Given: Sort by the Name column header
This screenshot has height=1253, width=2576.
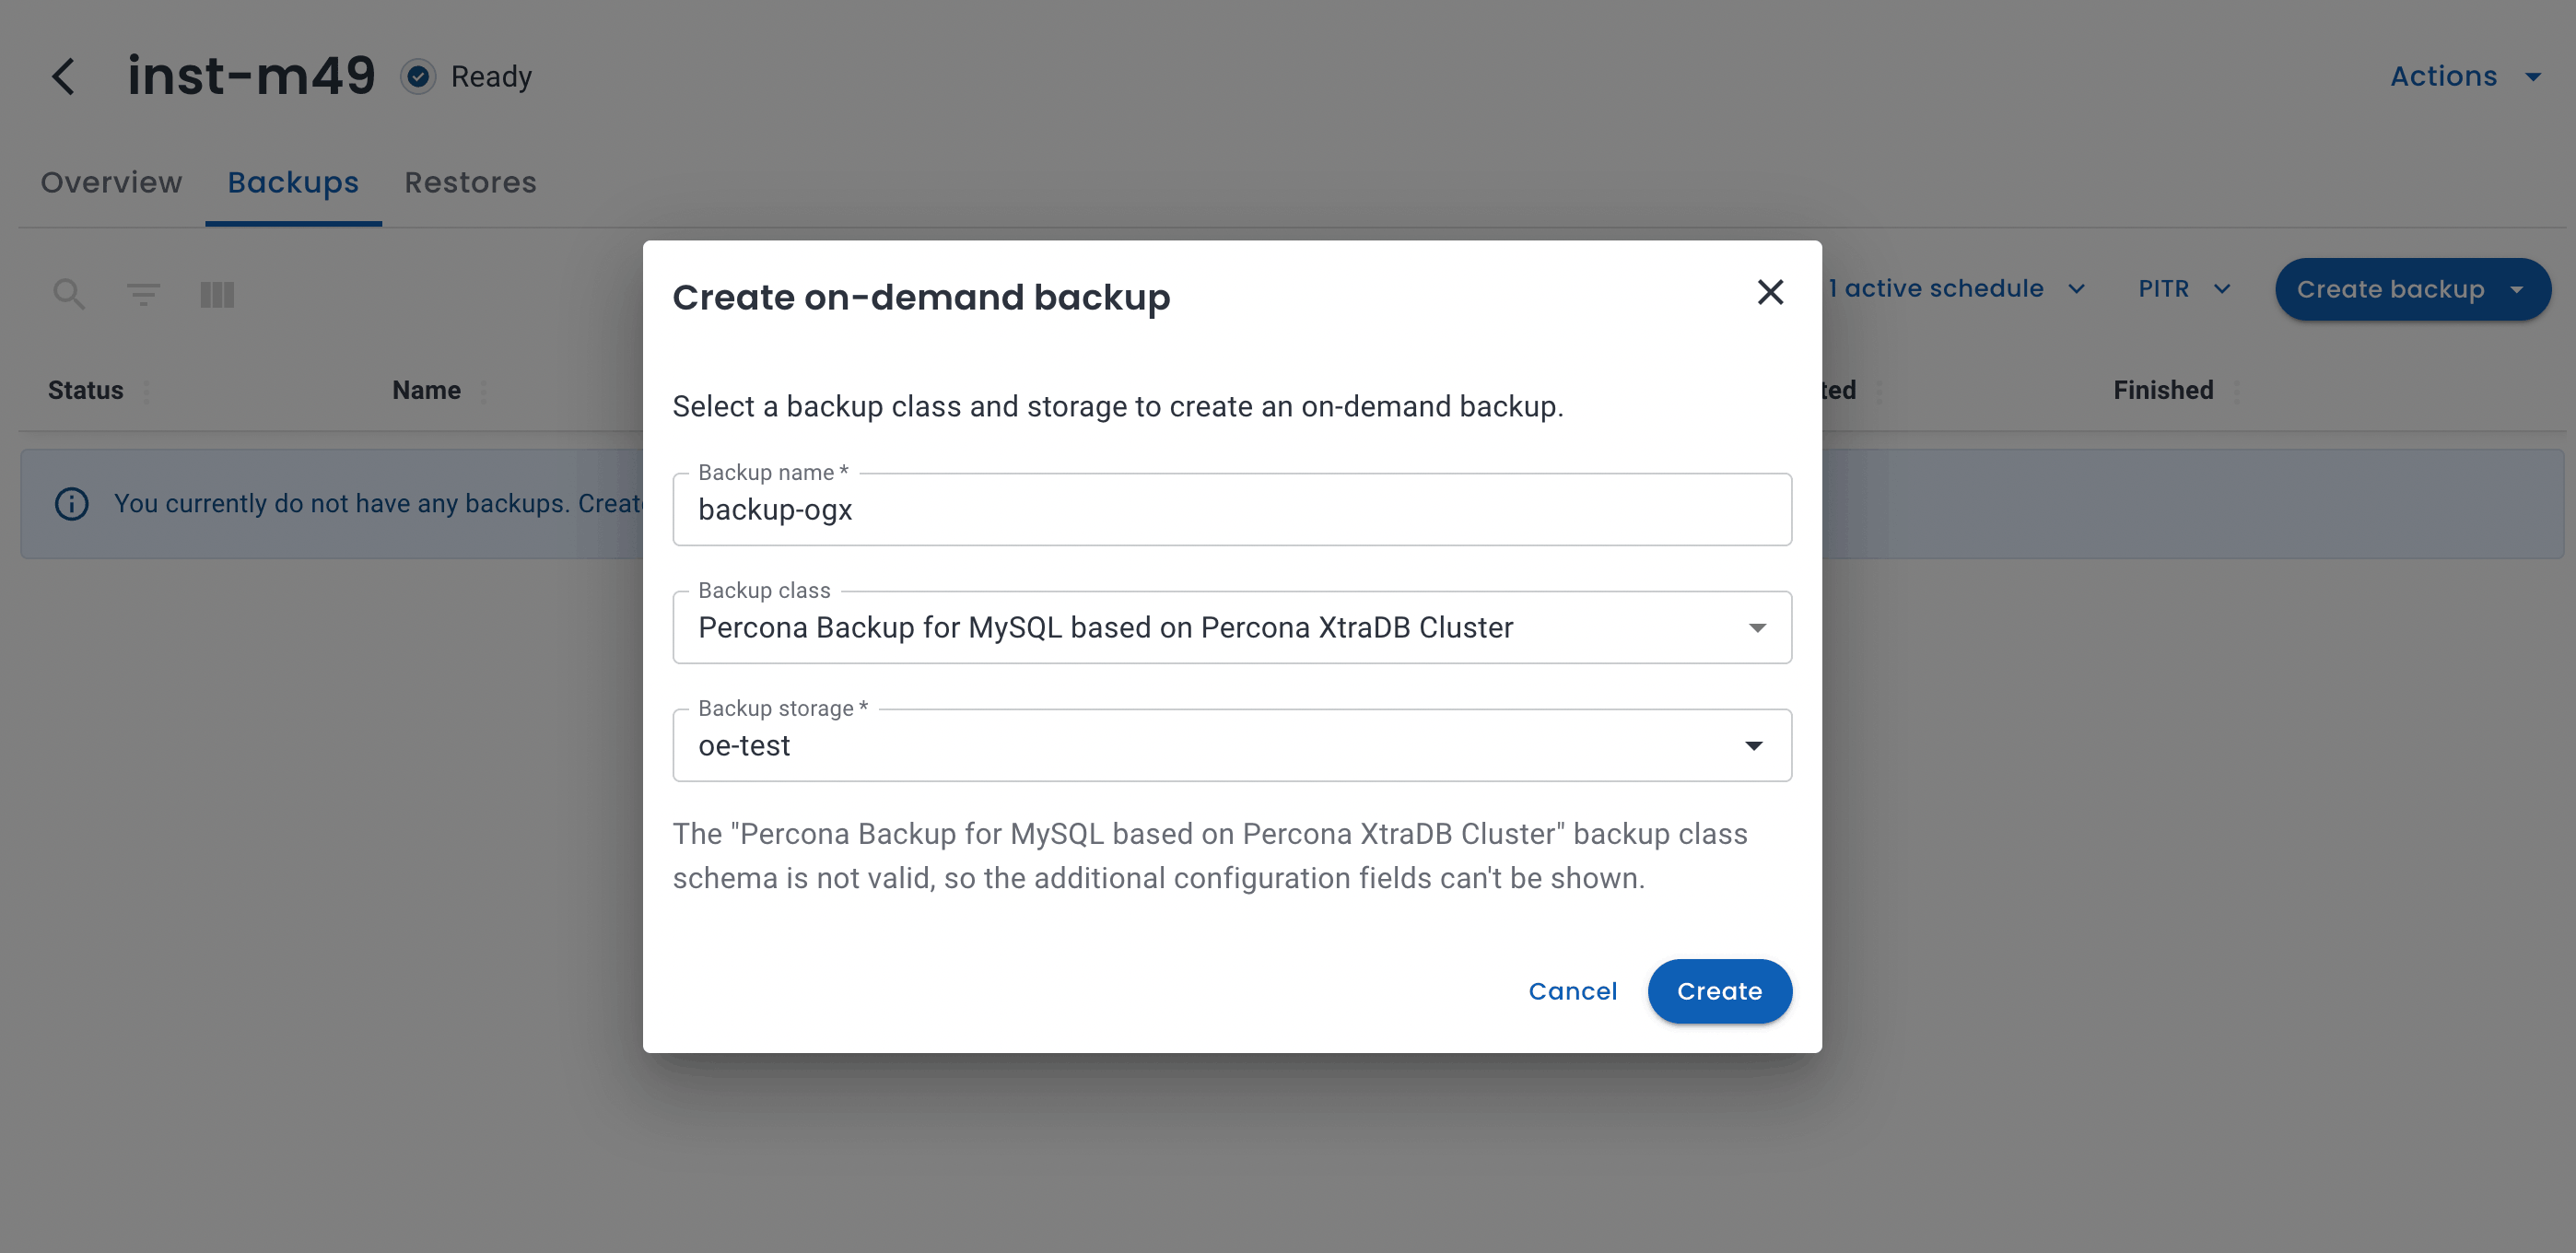Looking at the screenshot, I should [x=426, y=390].
